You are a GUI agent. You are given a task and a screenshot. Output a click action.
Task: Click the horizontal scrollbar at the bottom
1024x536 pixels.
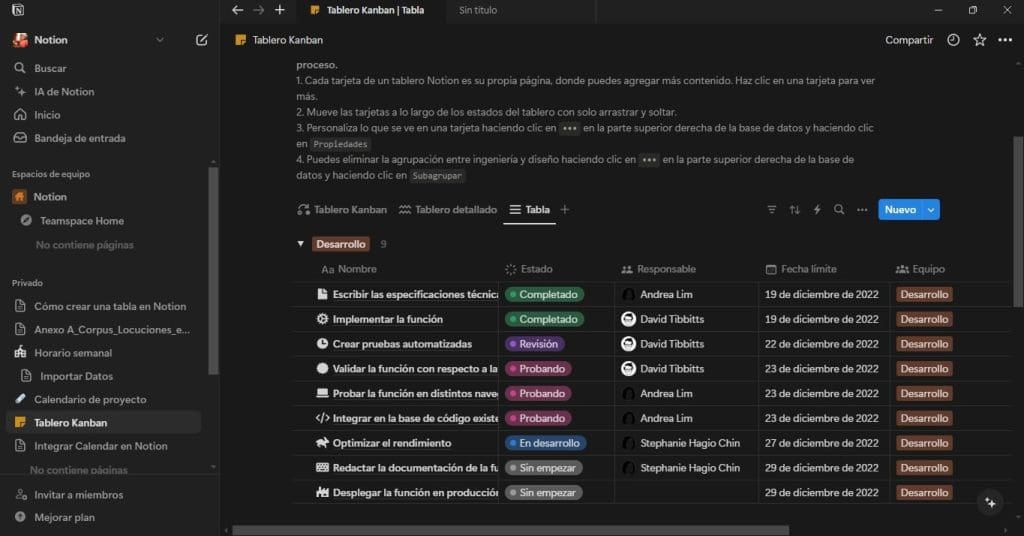pos(511,530)
